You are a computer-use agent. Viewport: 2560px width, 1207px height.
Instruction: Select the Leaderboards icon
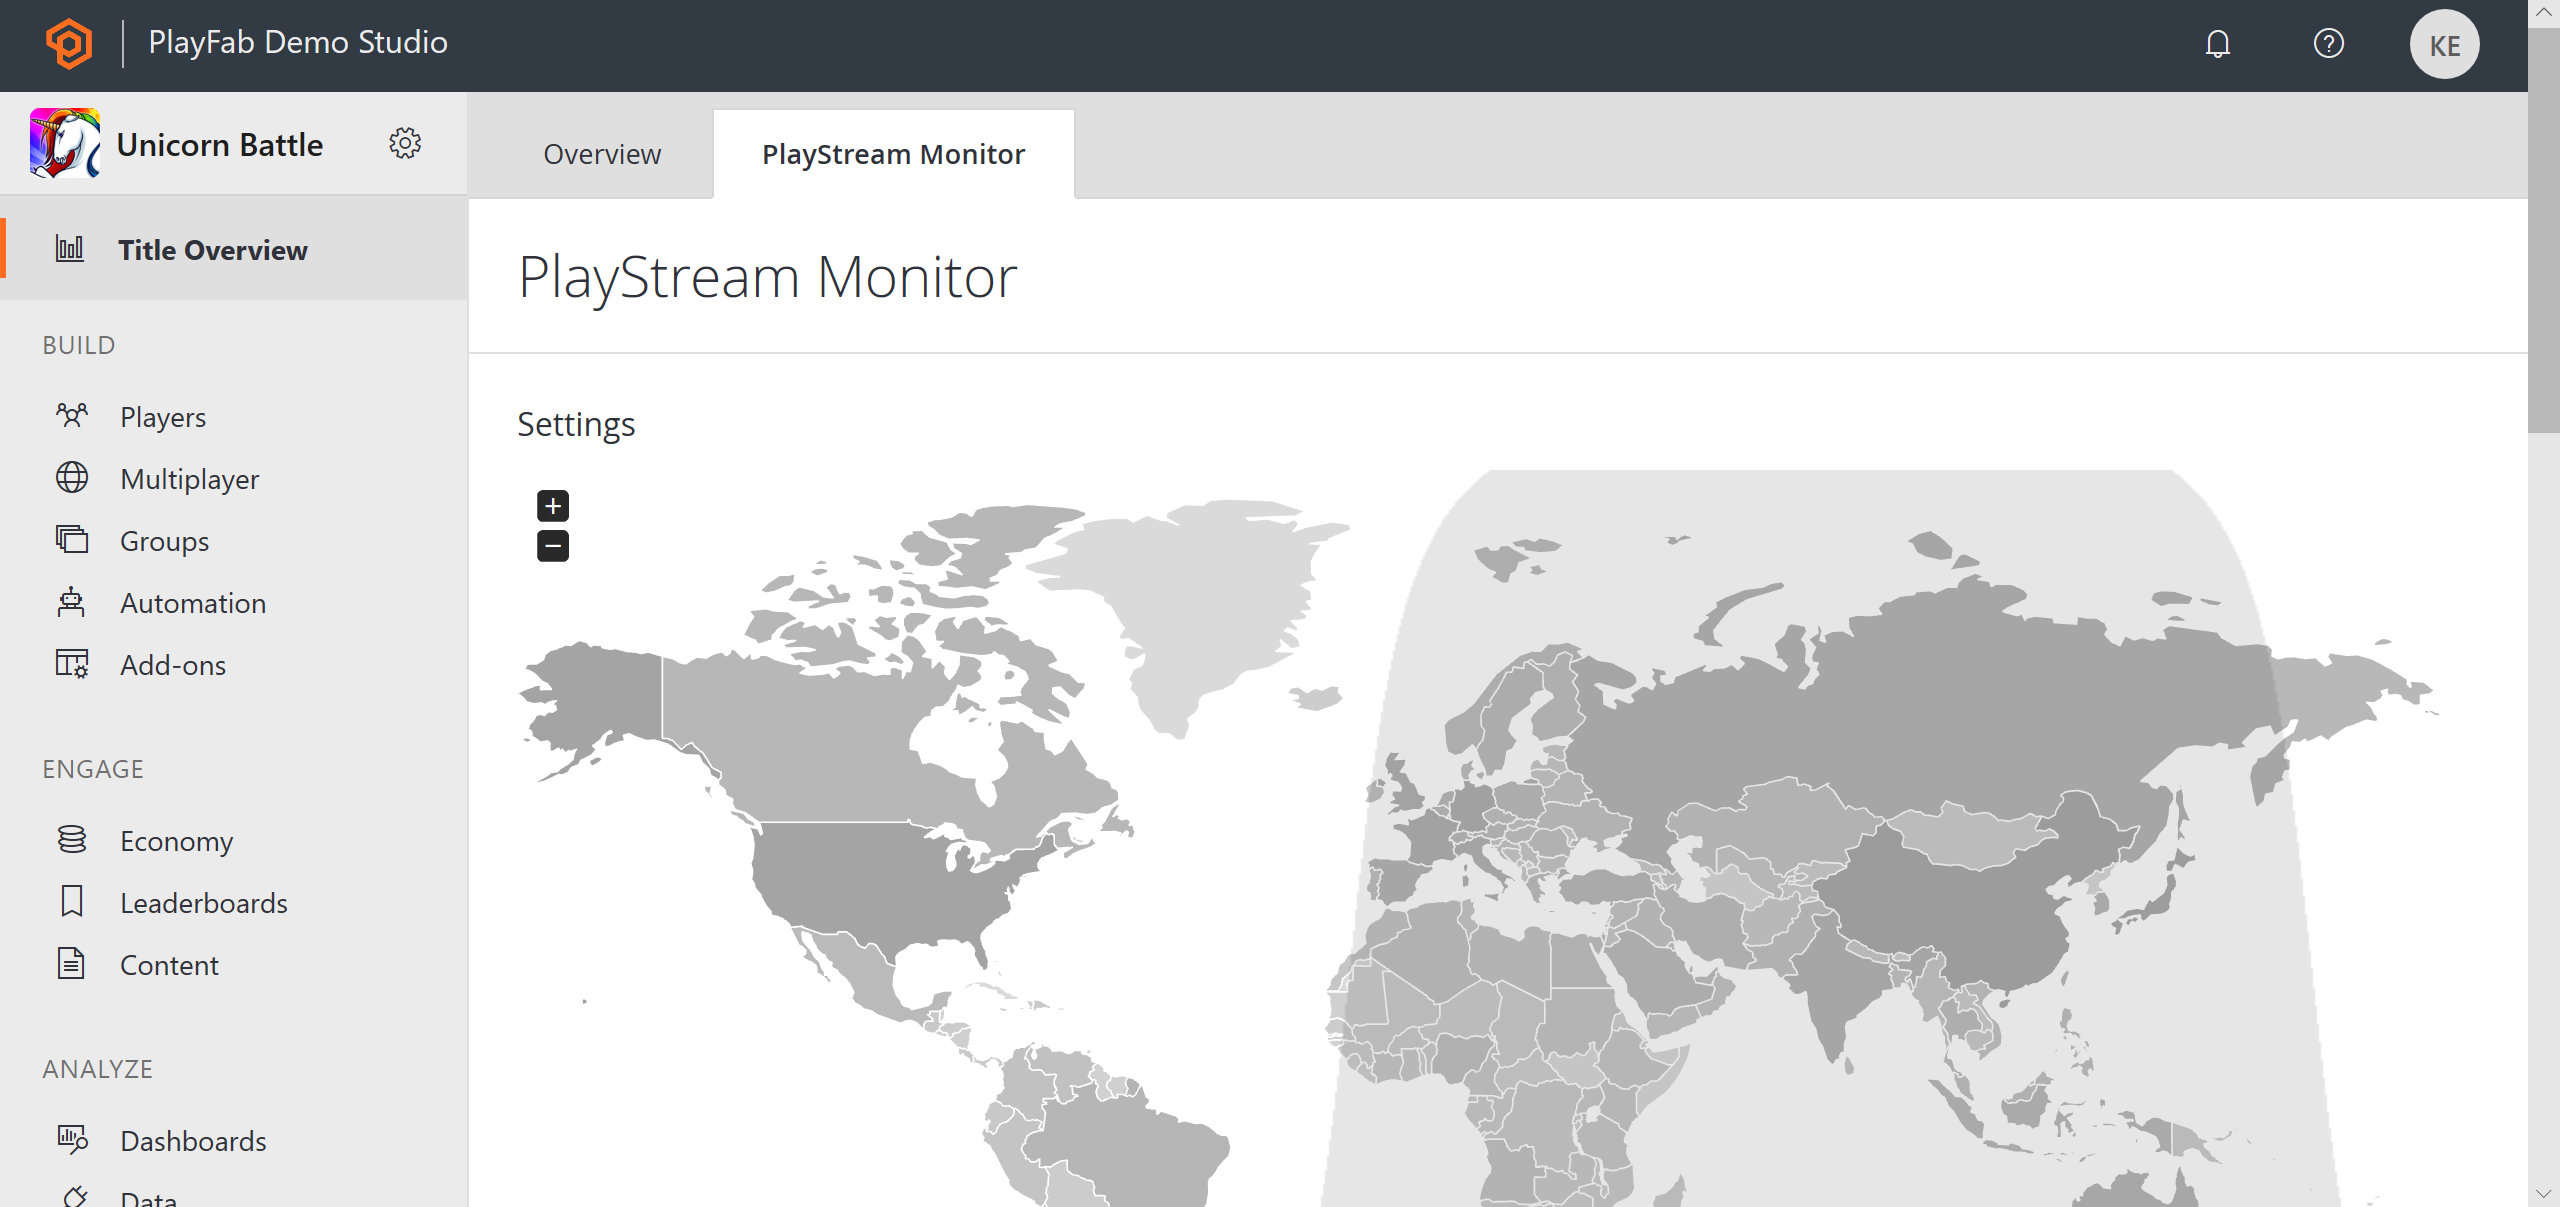70,900
